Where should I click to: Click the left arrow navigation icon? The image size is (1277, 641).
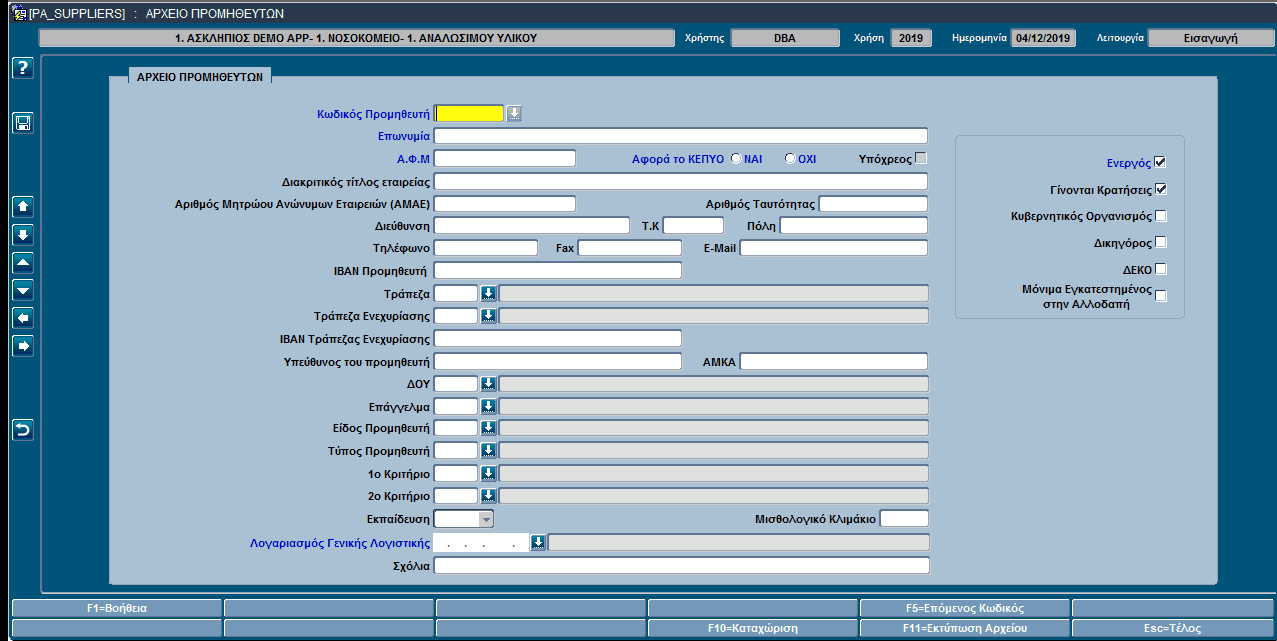[23, 318]
